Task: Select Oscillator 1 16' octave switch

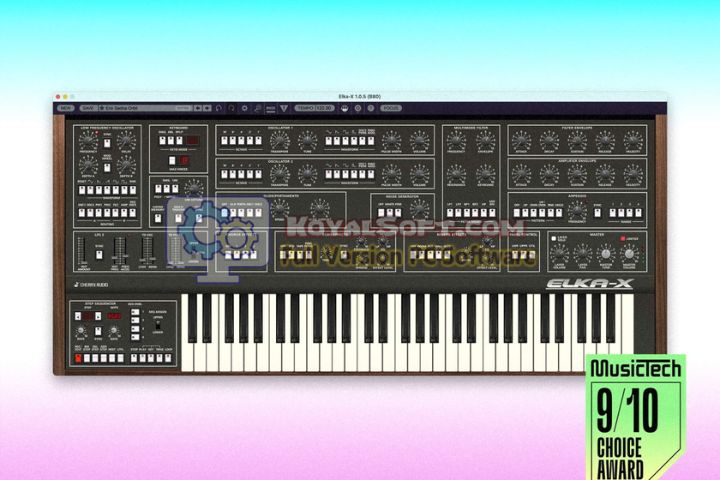Action: pyautogui.click(x=225, y=141)
